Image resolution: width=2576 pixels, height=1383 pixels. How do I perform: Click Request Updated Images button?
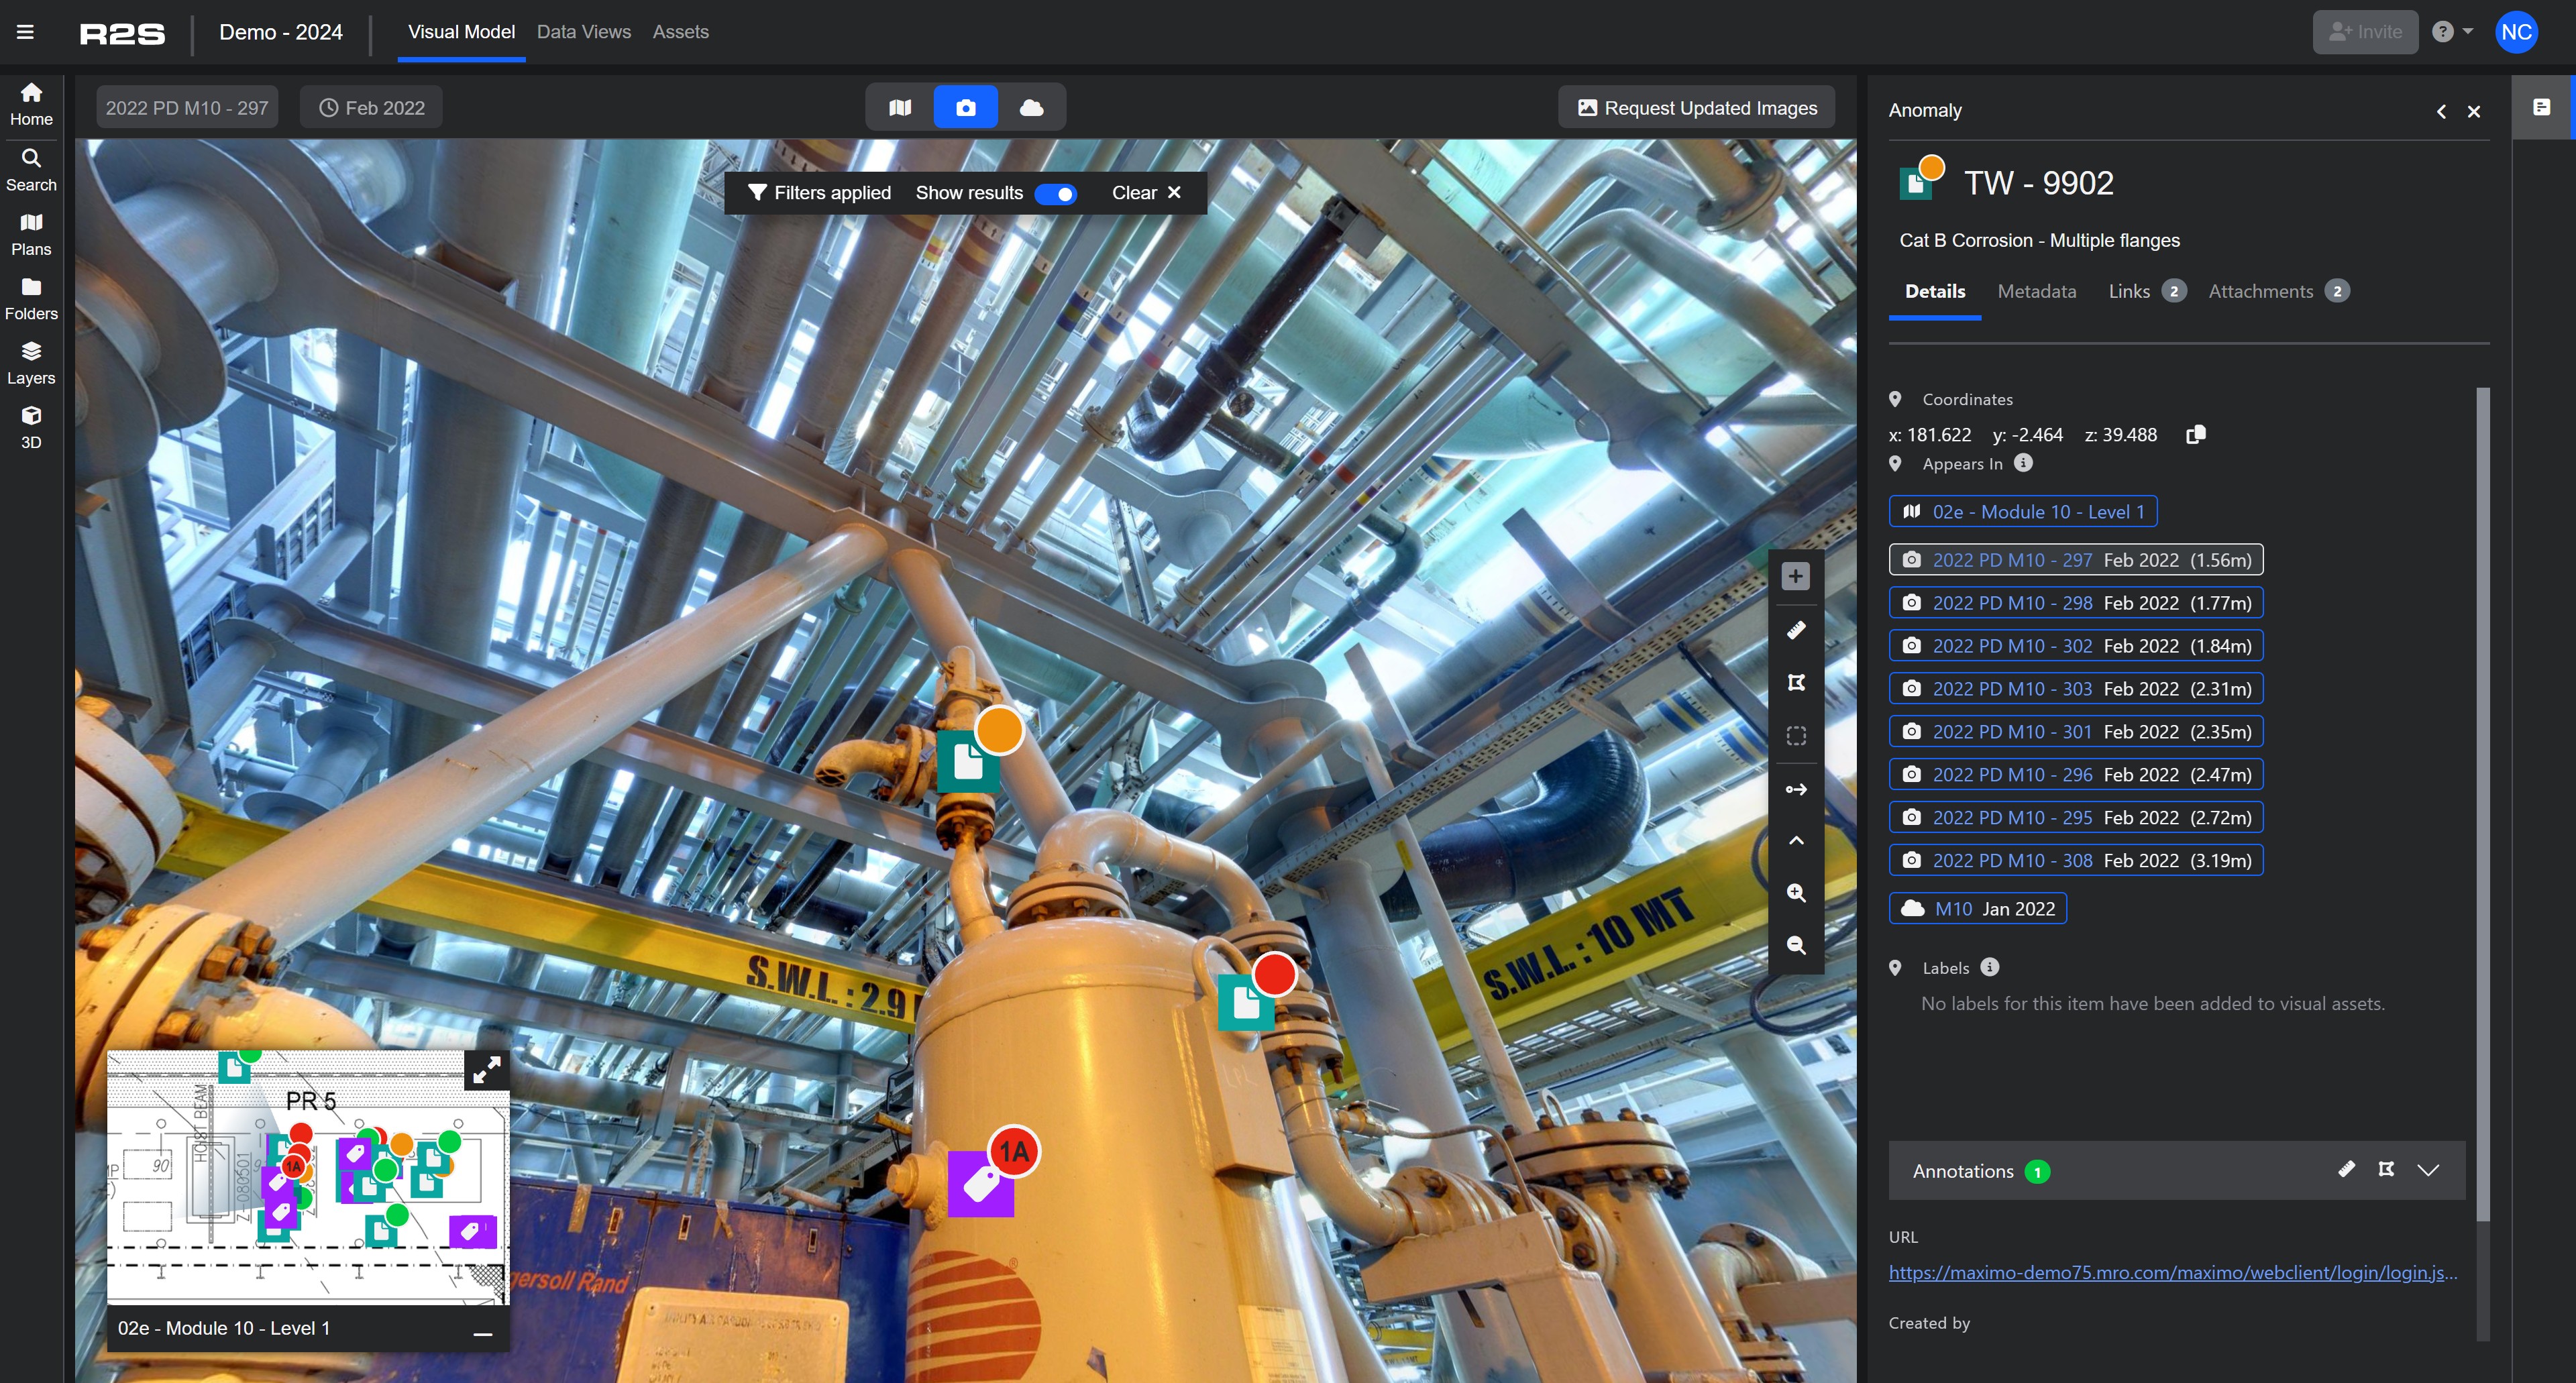pos(1696,107)
